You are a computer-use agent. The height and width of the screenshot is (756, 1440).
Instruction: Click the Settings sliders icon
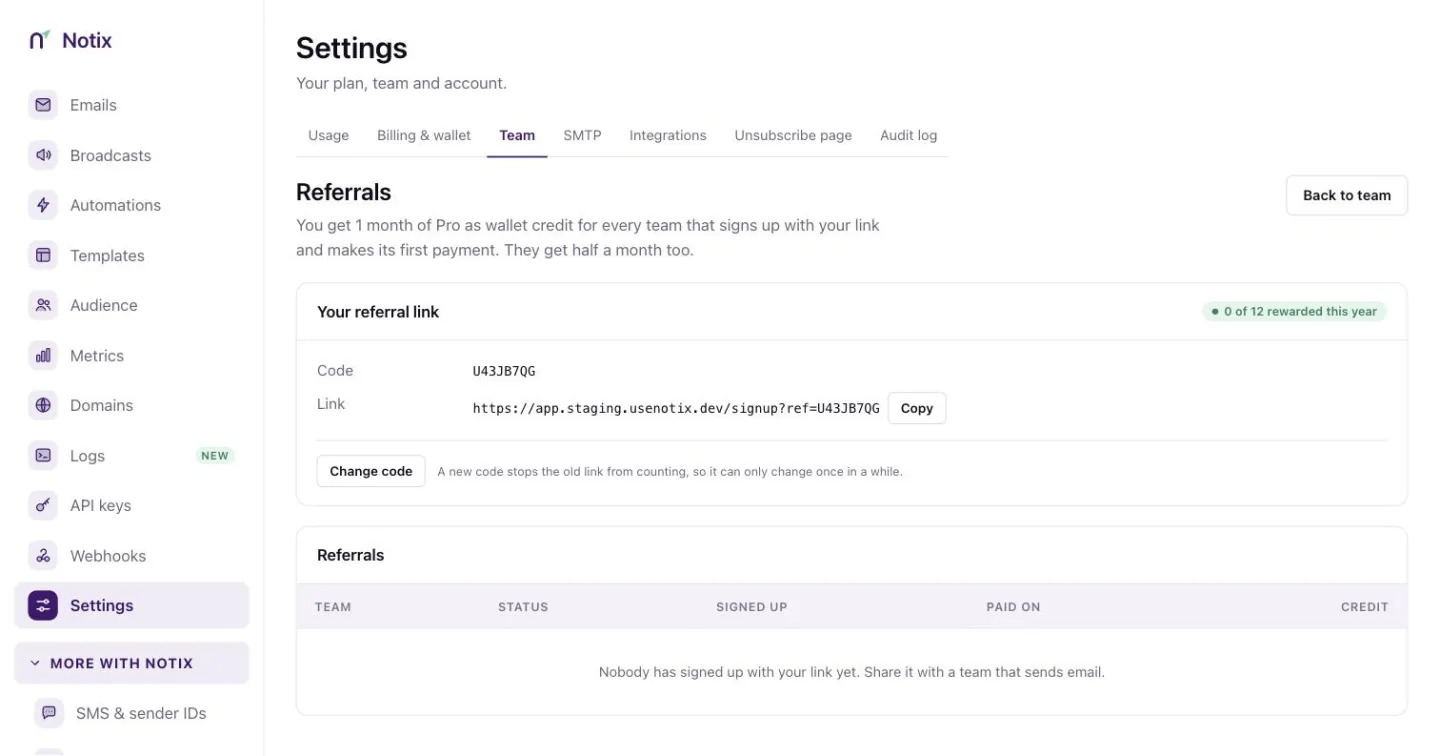point(43,605)
